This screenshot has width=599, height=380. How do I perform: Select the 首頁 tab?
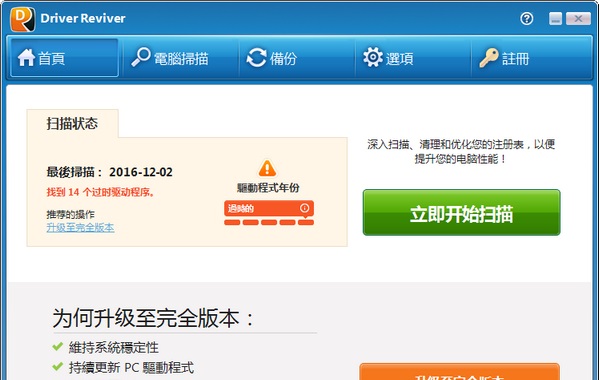point(64,58)
